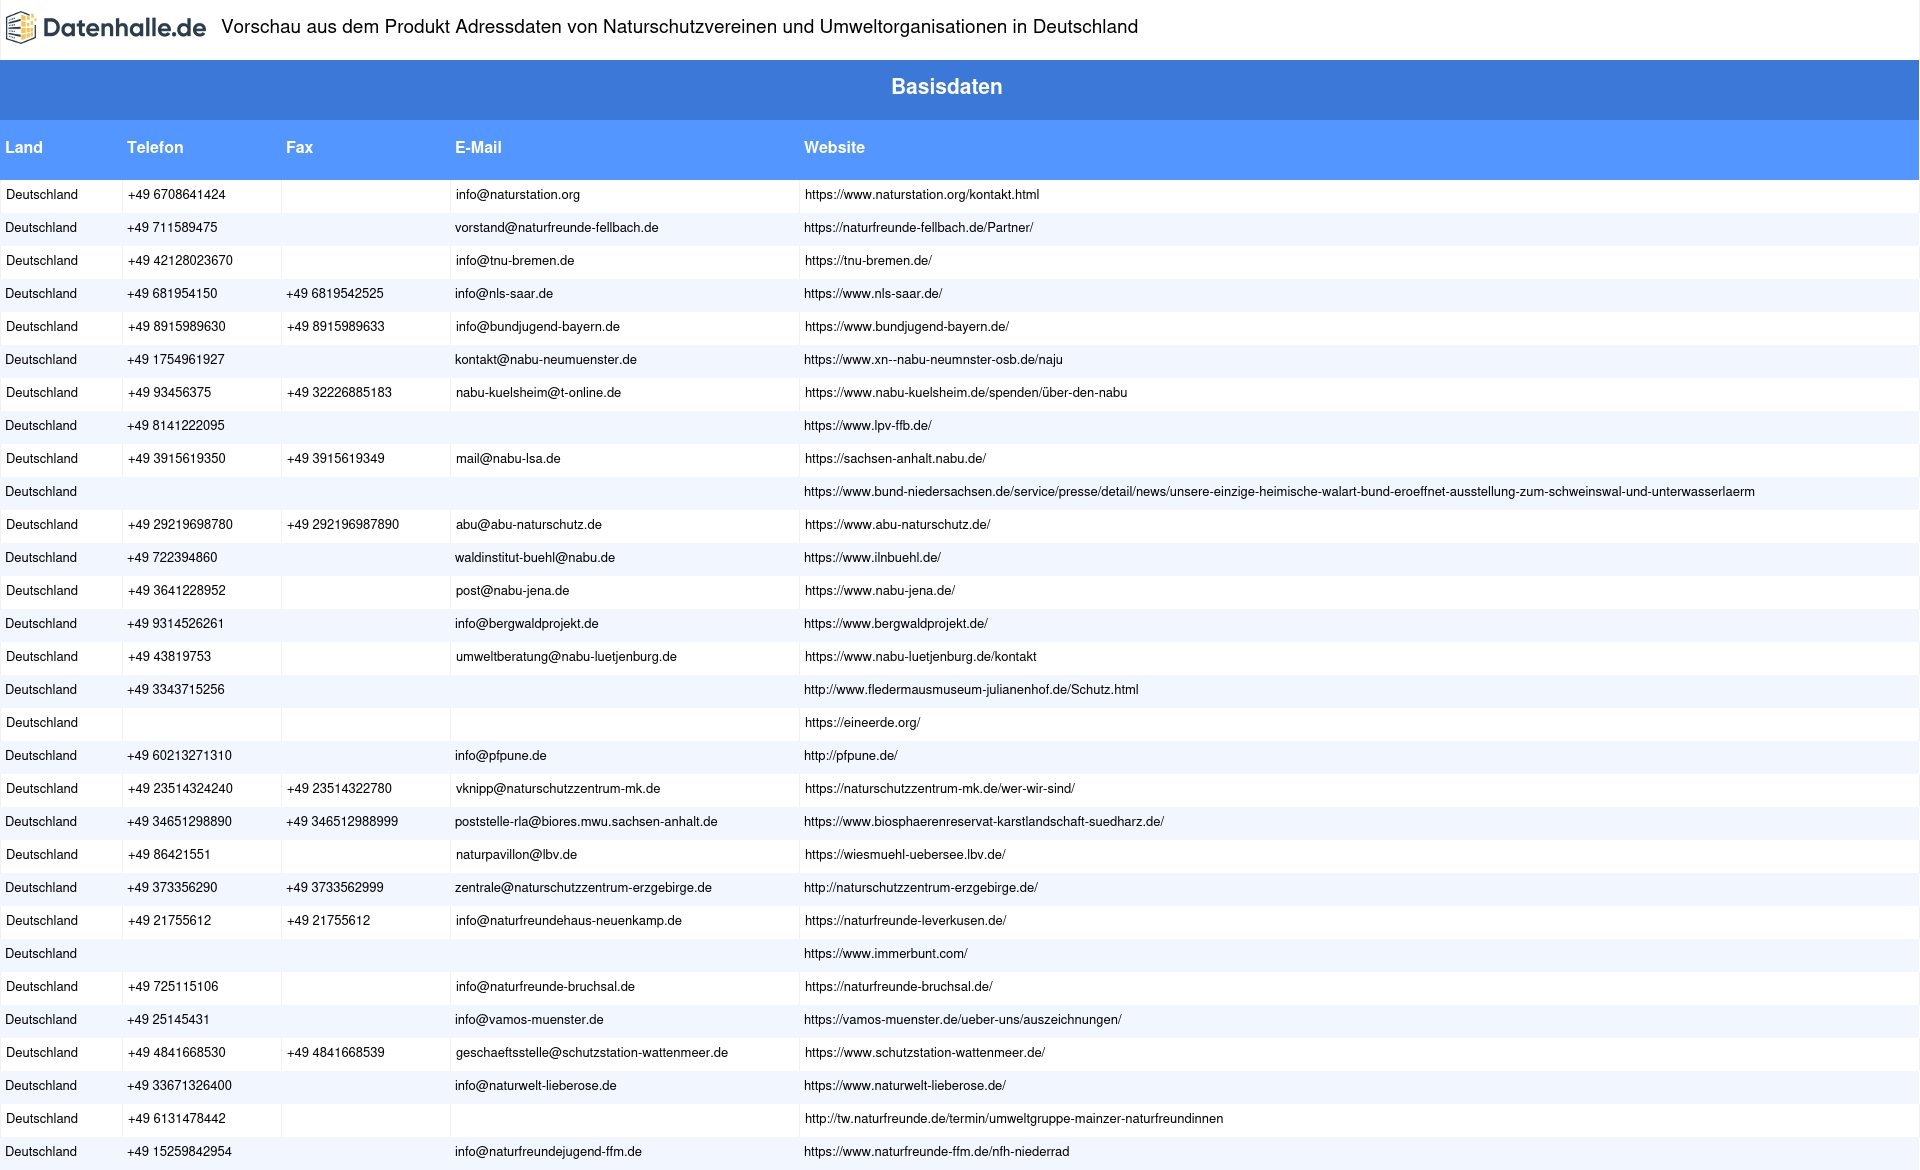Select fax +49 4841668539

[x=336, y=1053]
